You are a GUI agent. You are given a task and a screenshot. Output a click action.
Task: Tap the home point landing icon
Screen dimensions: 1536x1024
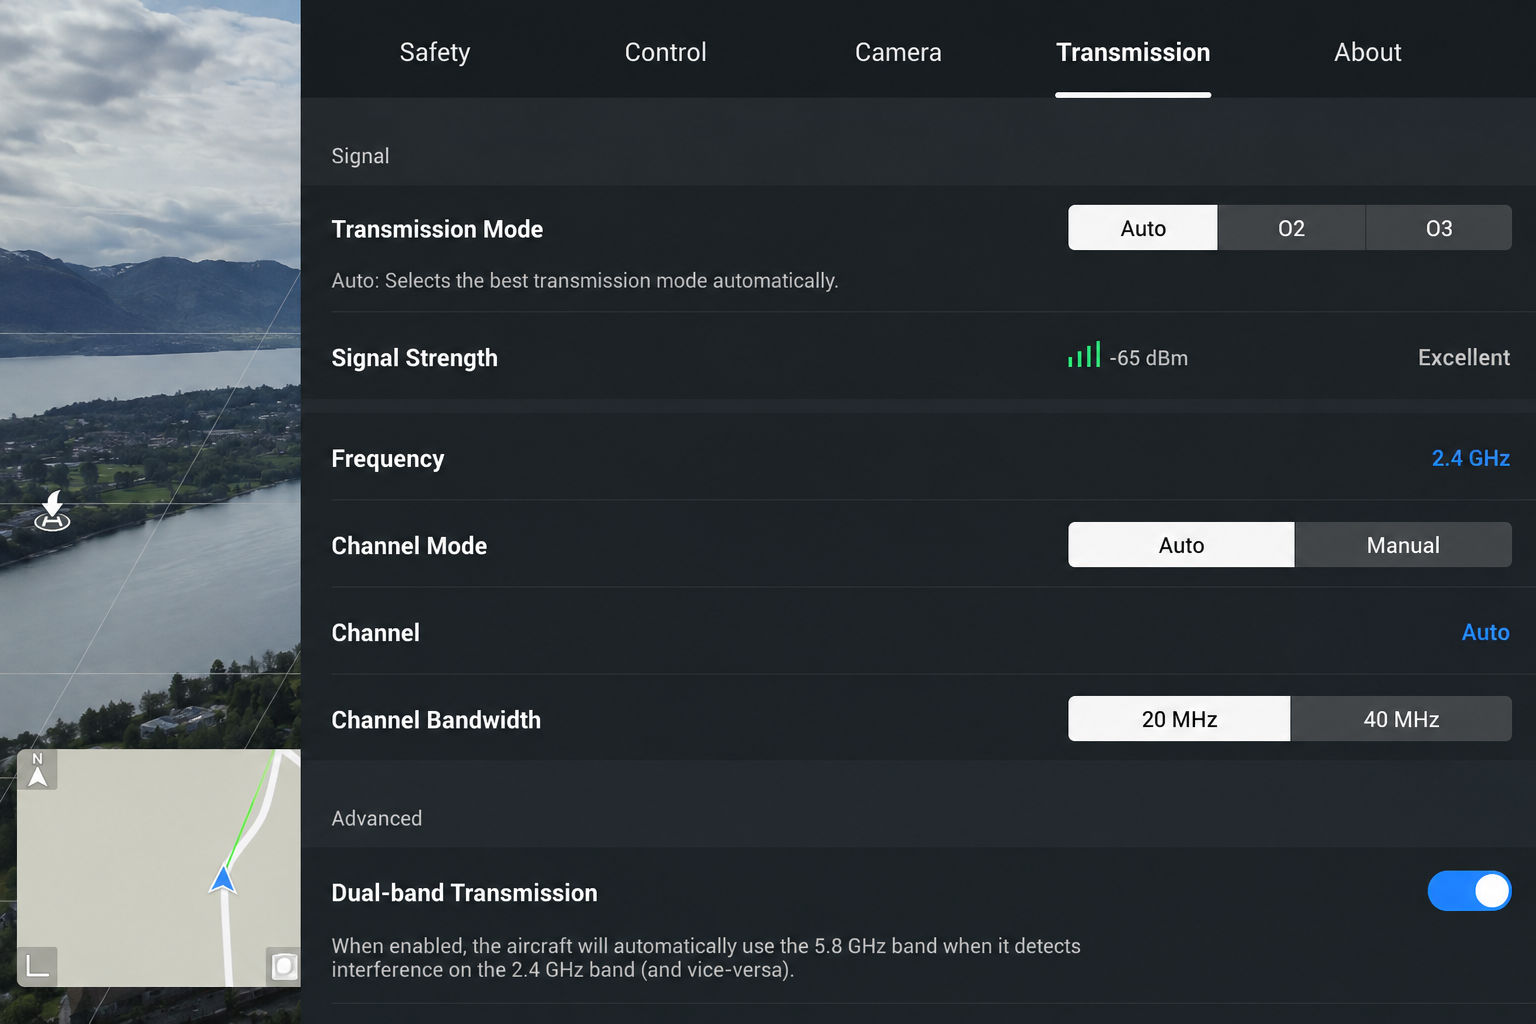pyautogui.click(x=52, y=511)
